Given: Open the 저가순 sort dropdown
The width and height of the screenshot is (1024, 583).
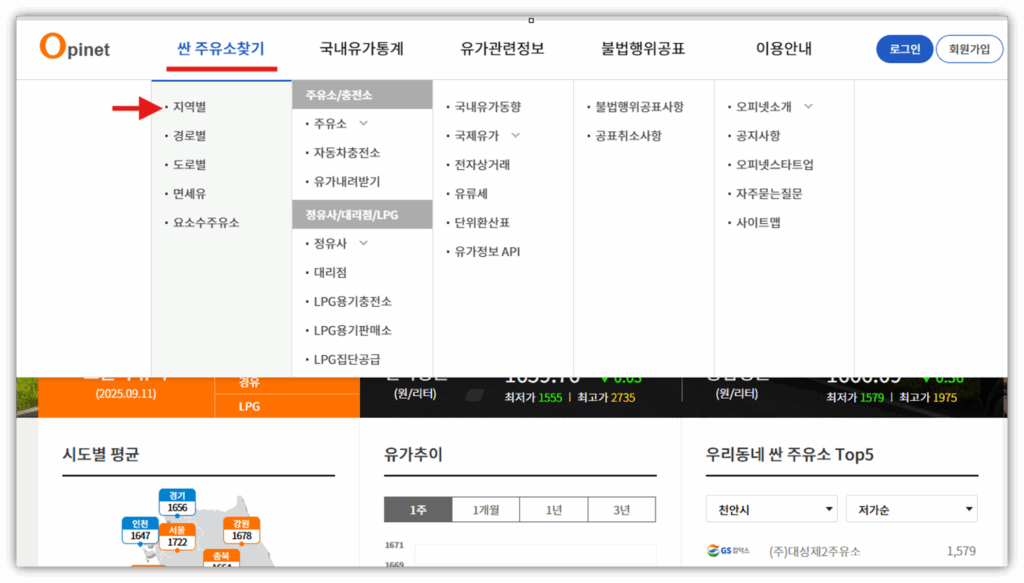Looking at the screenshot, I should pyautogui.click(x=911, y=509).
